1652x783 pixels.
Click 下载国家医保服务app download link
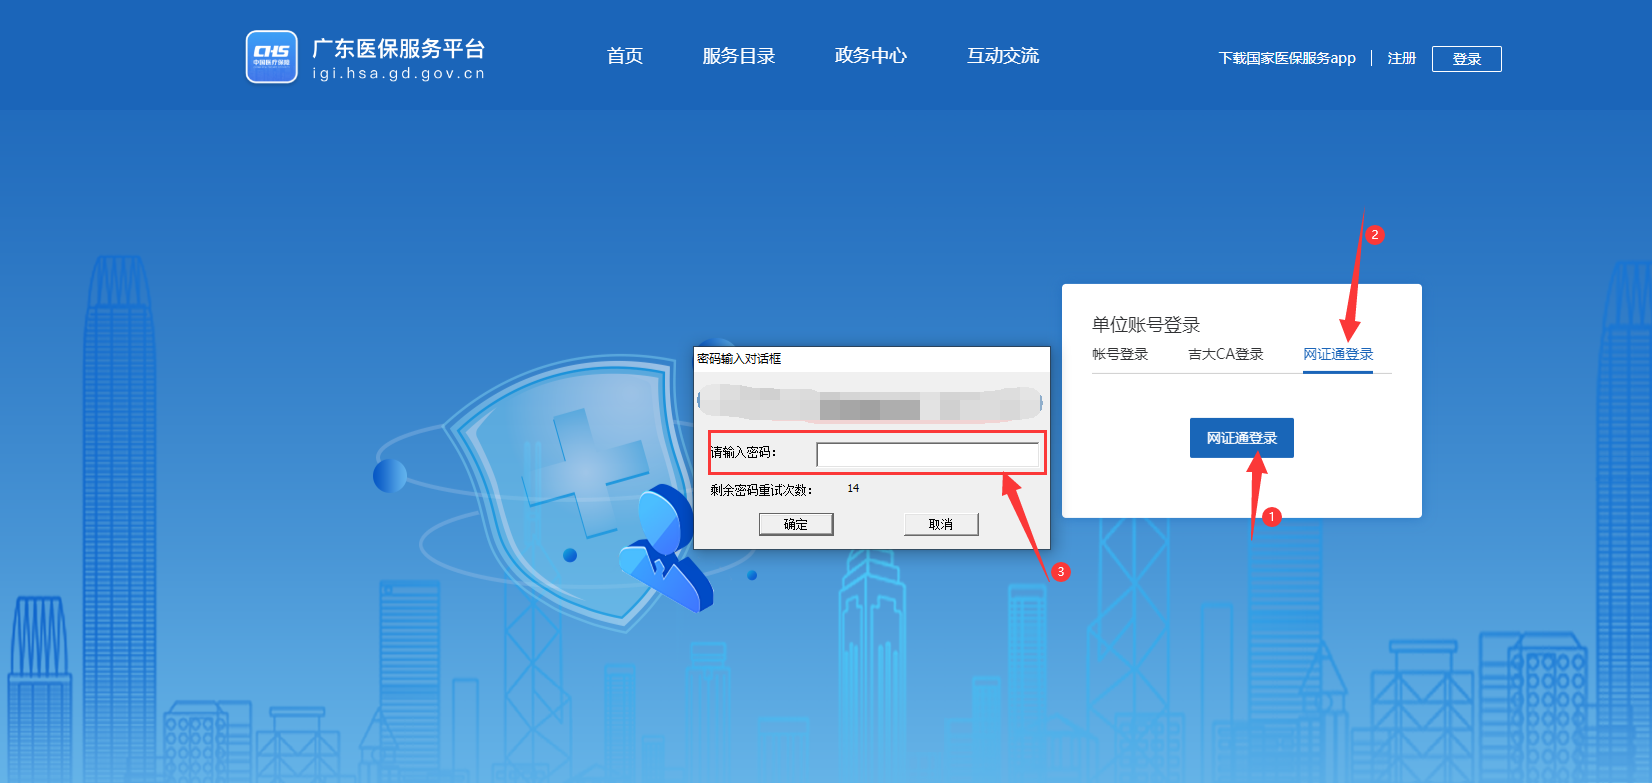(x=1287, y=58)
